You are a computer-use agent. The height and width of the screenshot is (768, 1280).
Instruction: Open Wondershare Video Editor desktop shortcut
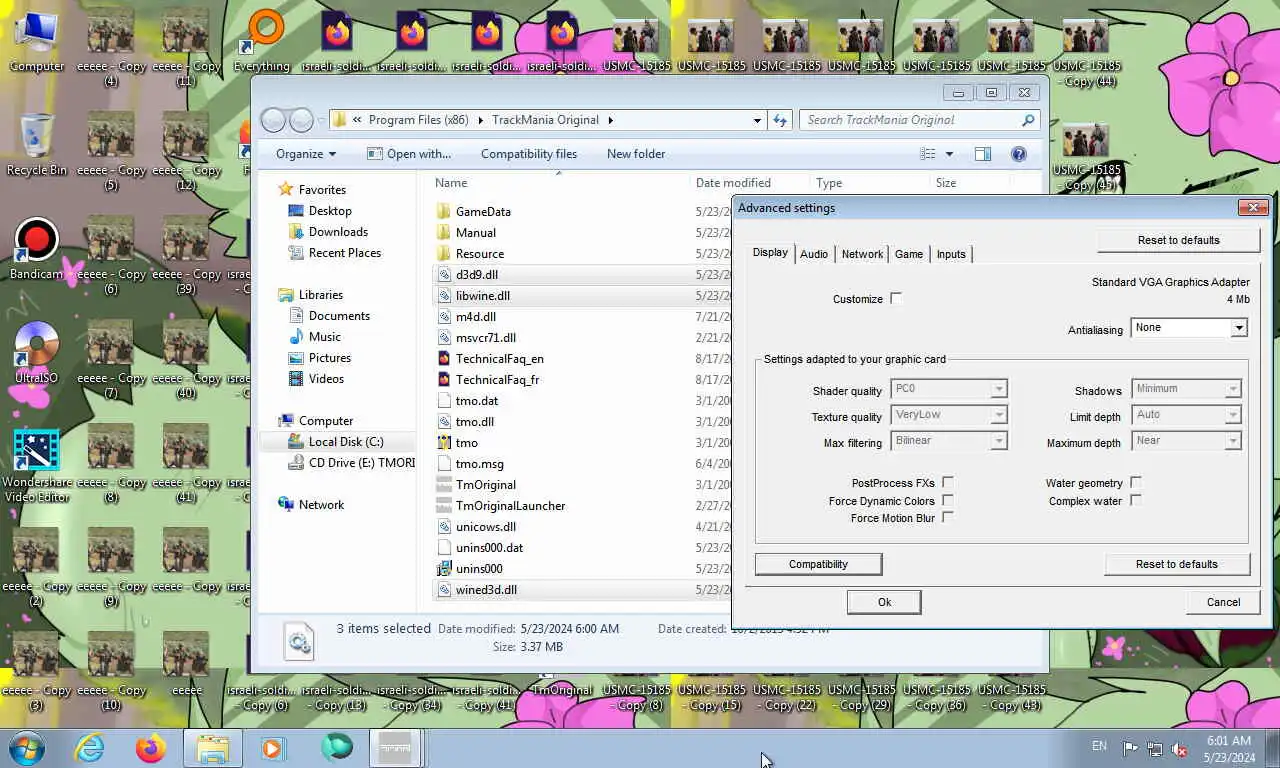[37, 464]
